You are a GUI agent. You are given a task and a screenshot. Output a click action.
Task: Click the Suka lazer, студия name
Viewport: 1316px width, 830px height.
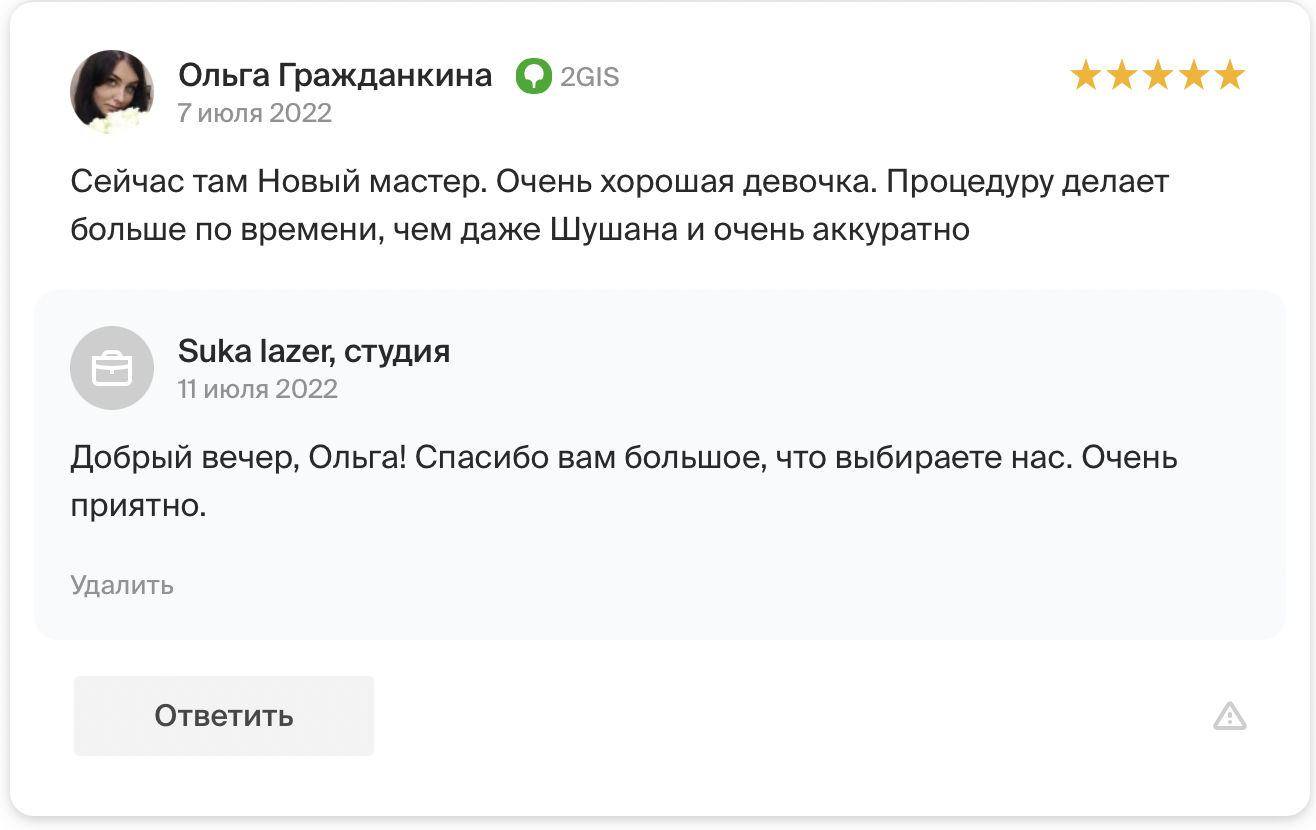click(x=314, y=351)
